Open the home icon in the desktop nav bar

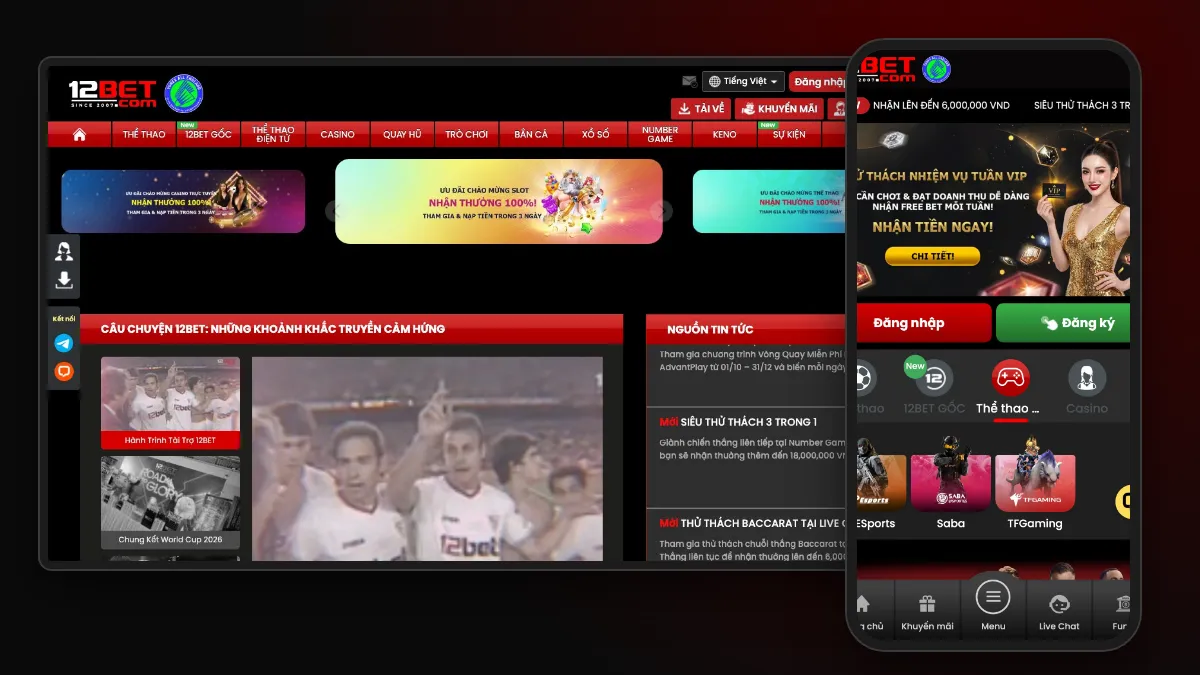click(79, 134)
